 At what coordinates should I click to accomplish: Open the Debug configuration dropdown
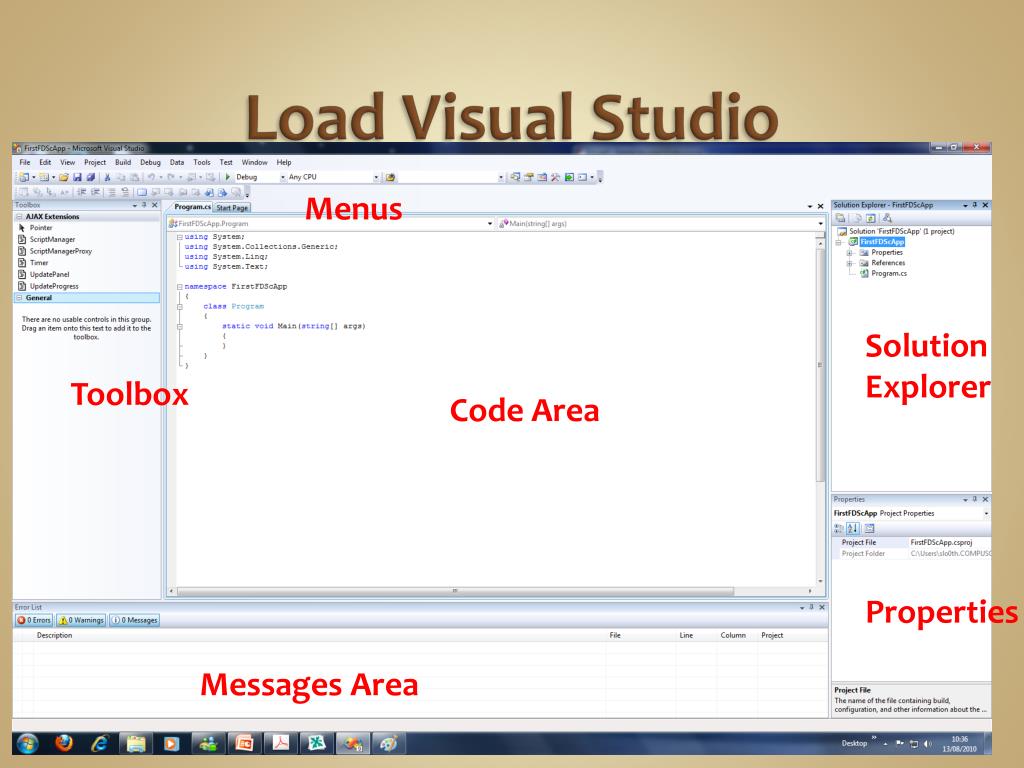point(283,177)
